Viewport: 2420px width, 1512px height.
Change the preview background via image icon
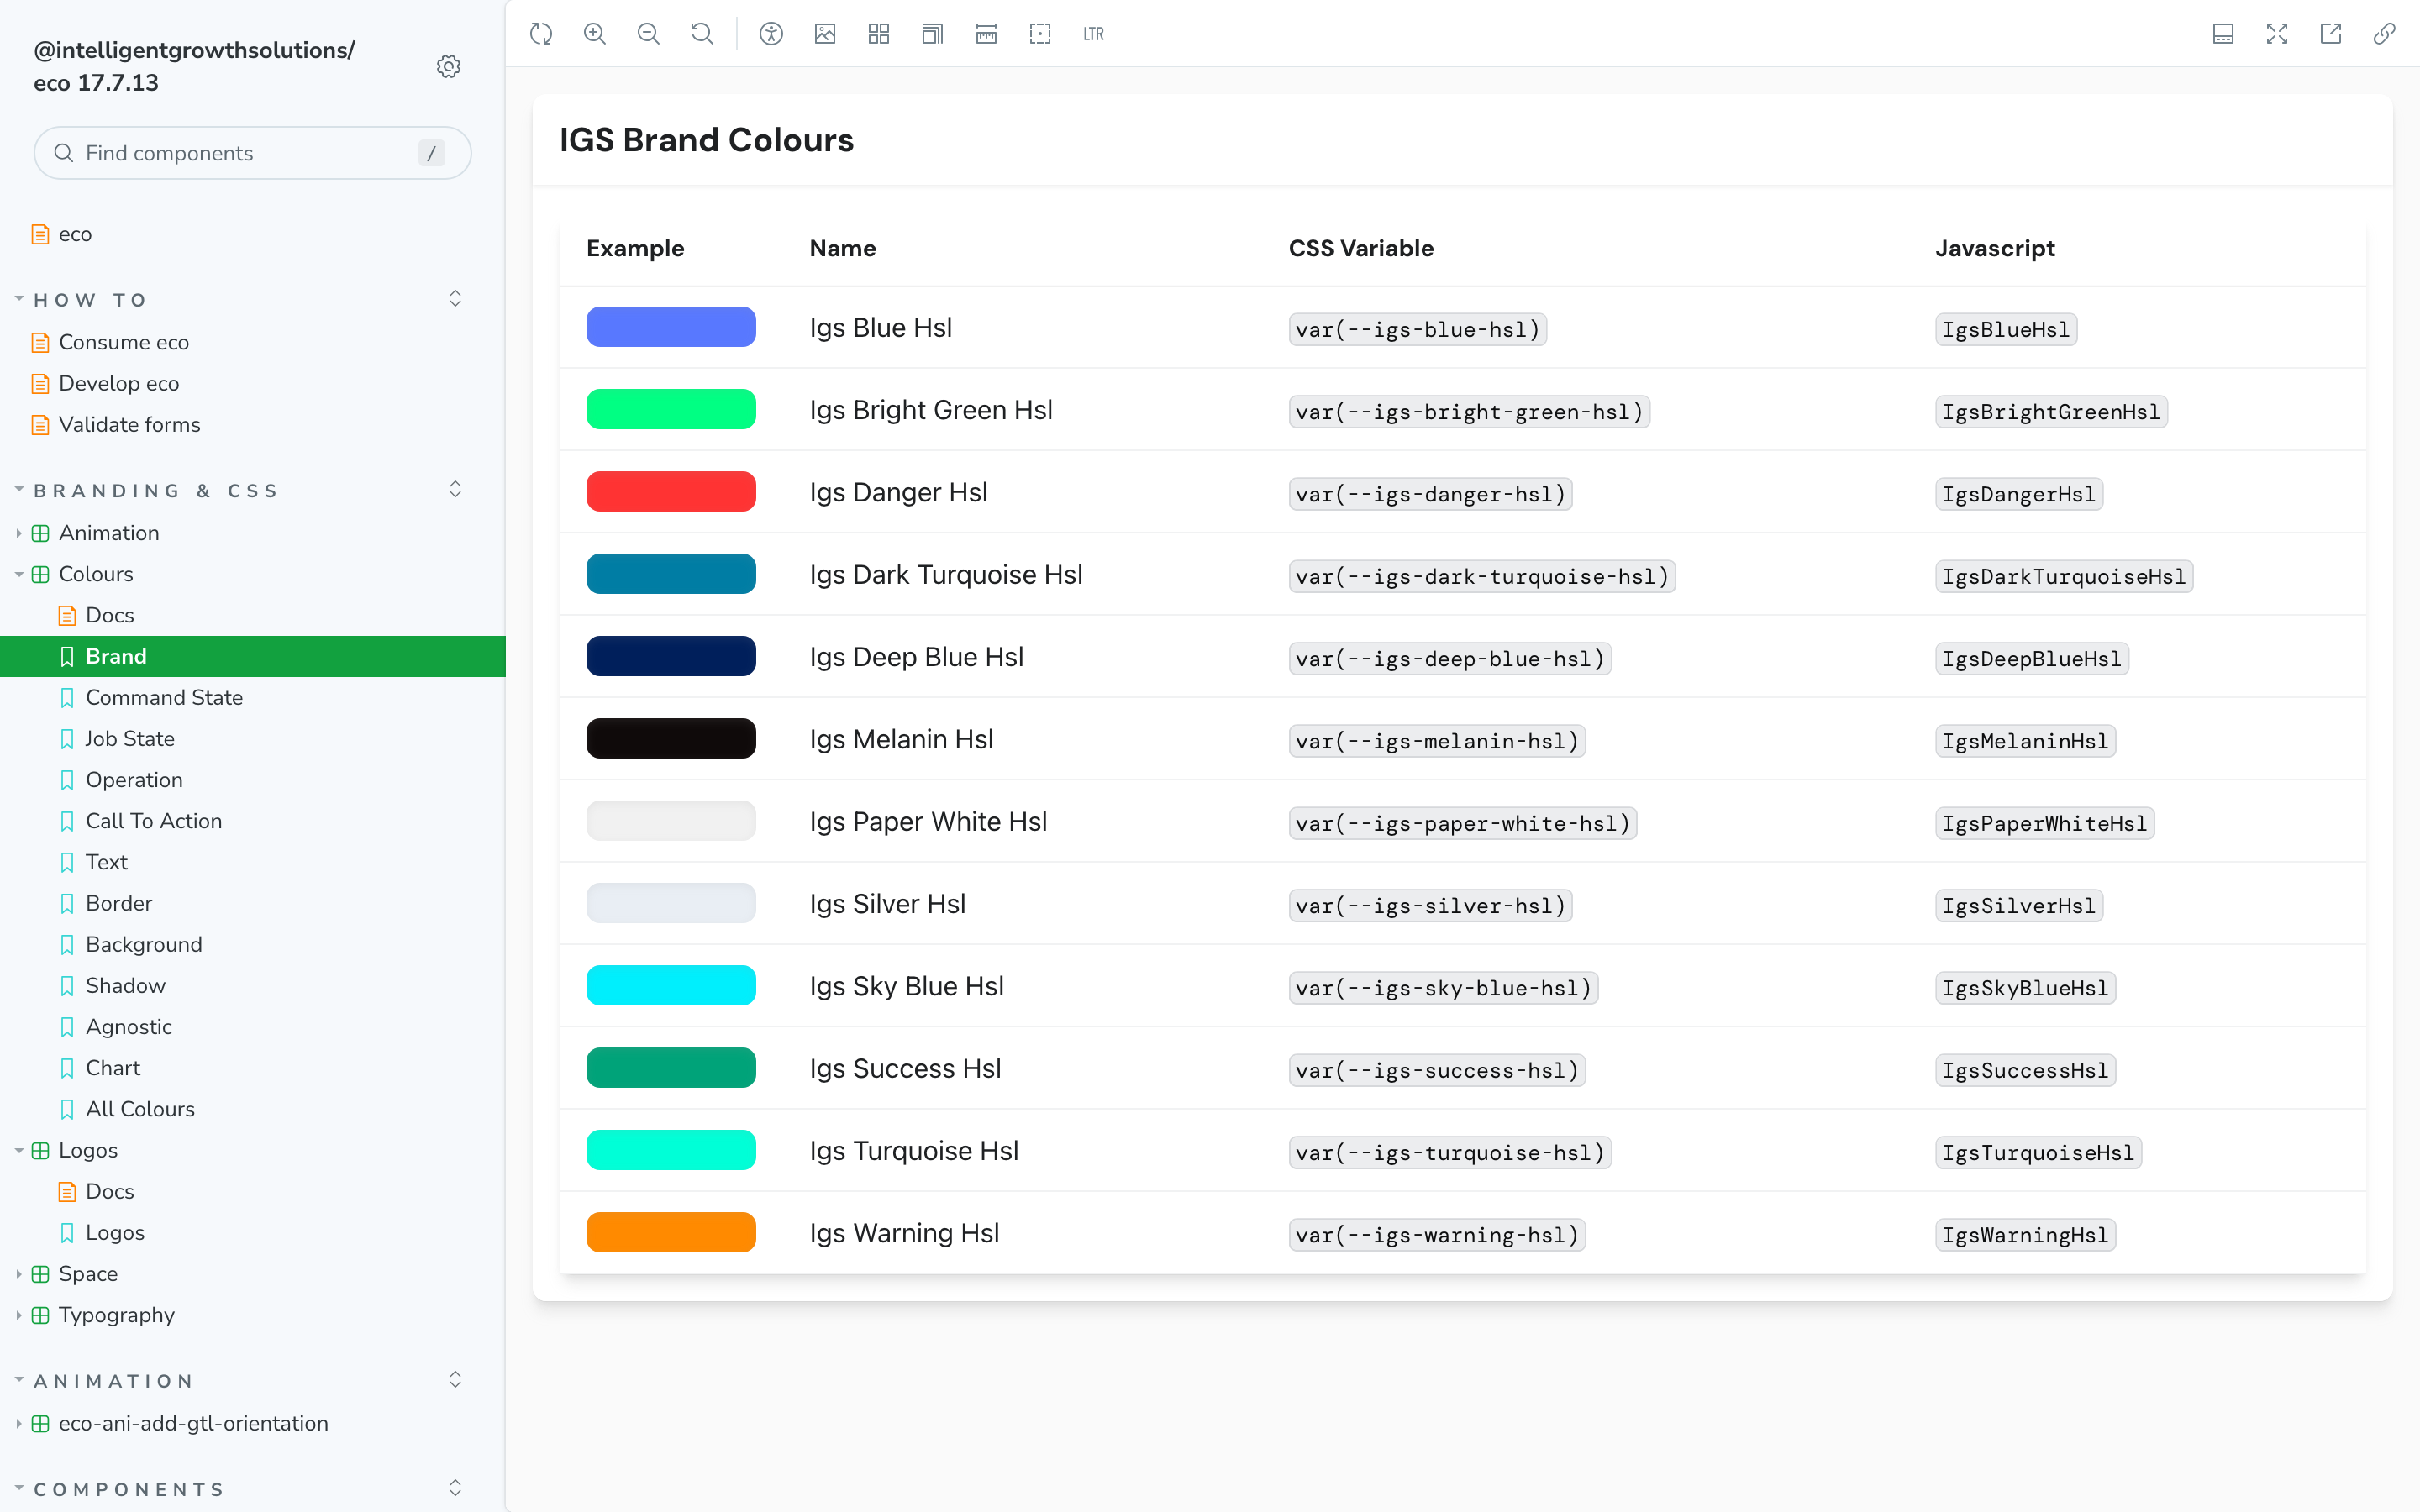825,34
